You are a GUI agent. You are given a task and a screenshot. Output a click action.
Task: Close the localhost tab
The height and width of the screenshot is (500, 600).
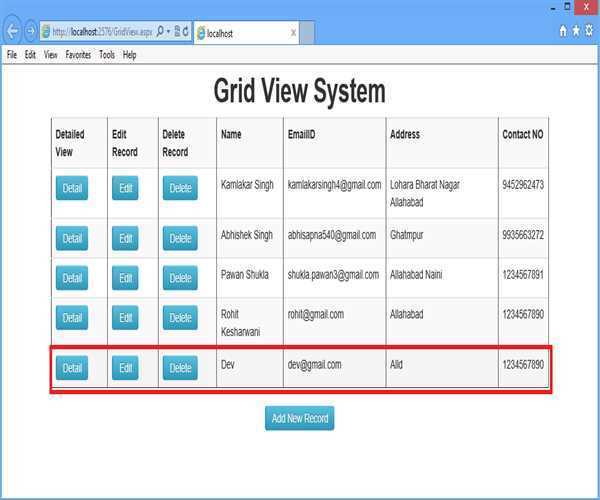click(293, 33)
